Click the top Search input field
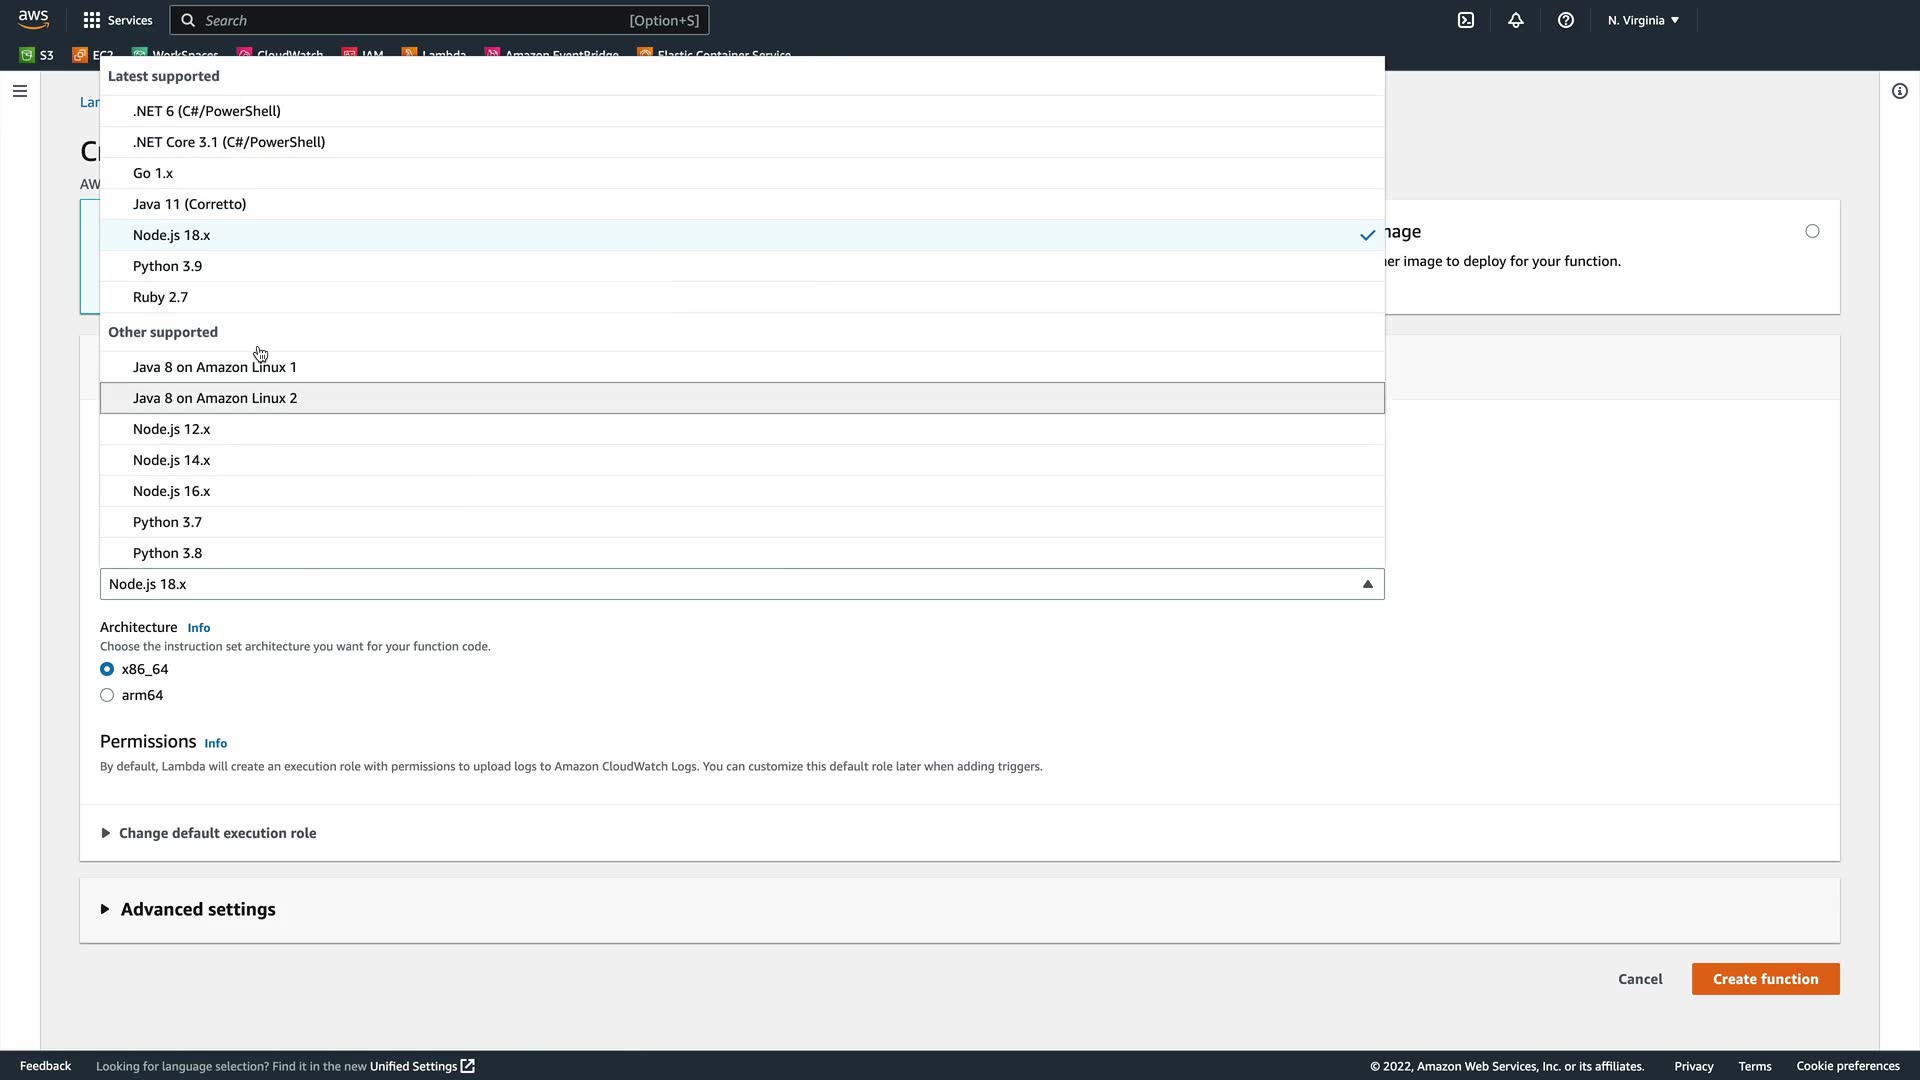The height and width of the screenshot is (1080, 1920). click(x=410, y=20)
